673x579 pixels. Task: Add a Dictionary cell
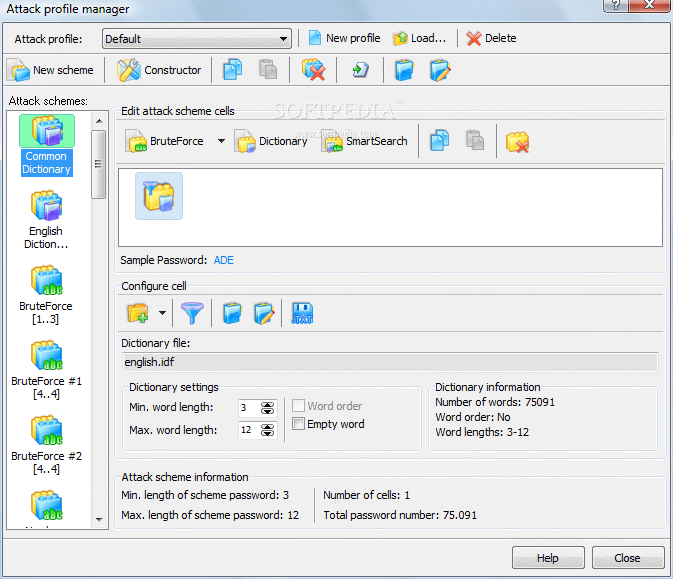[x=271, y=141]
